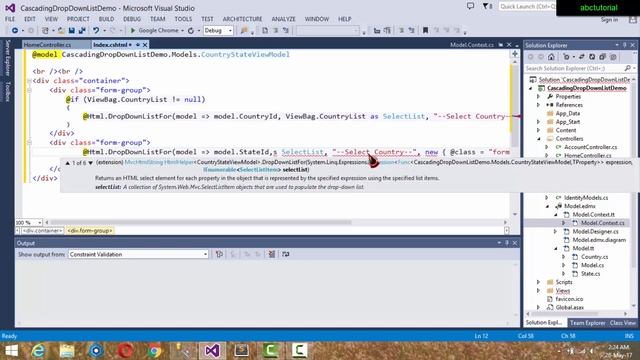The height and width of the screenshot is (360, 640).
Task: Open the Debug configuration dropdown
Action: click(x=230, y=31)
